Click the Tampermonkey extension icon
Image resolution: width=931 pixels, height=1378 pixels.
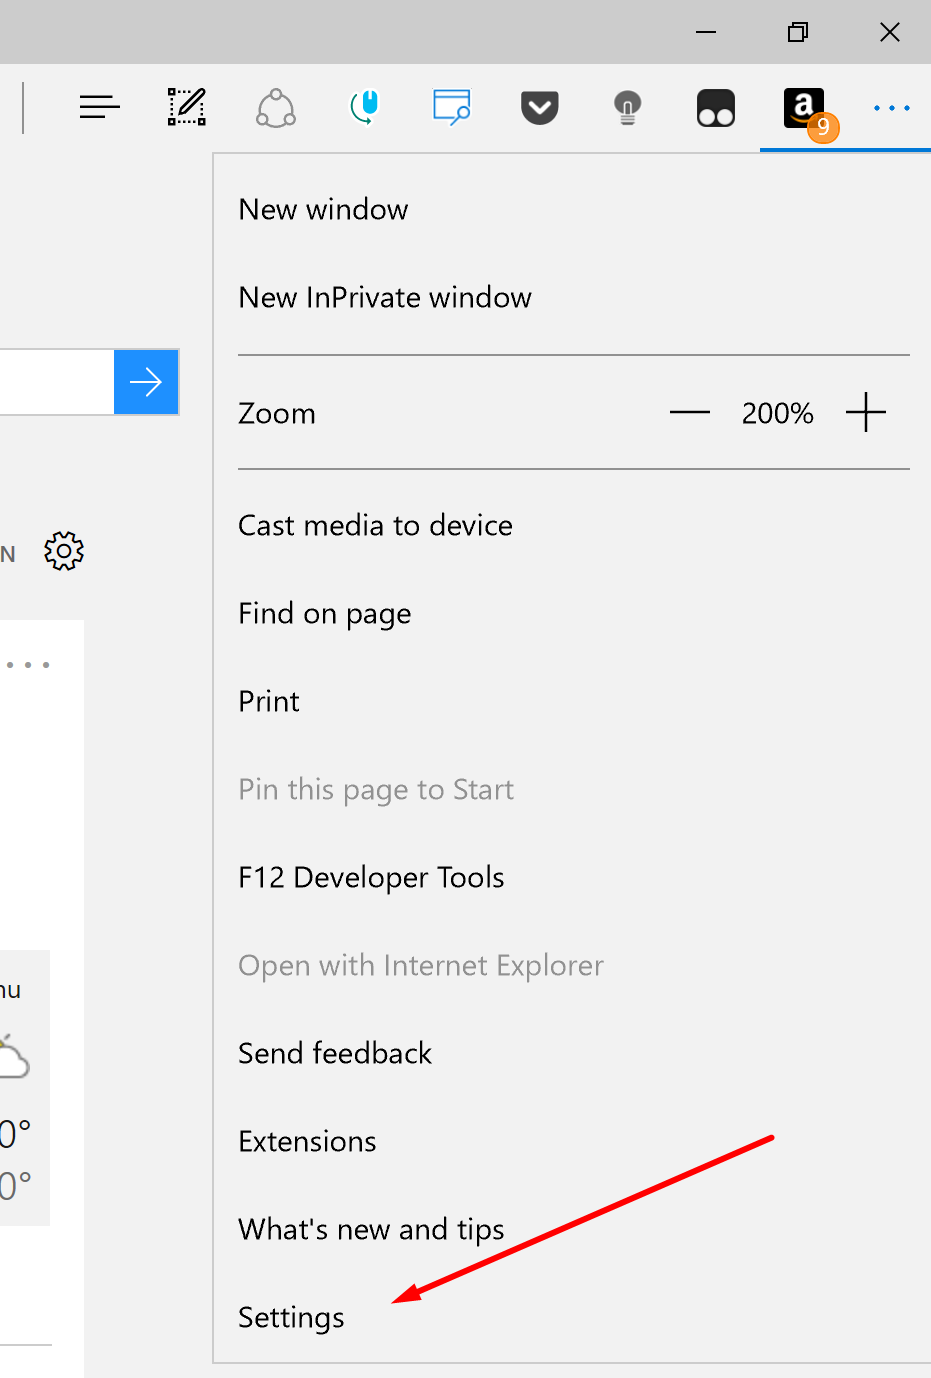click(x=715, y=107)
